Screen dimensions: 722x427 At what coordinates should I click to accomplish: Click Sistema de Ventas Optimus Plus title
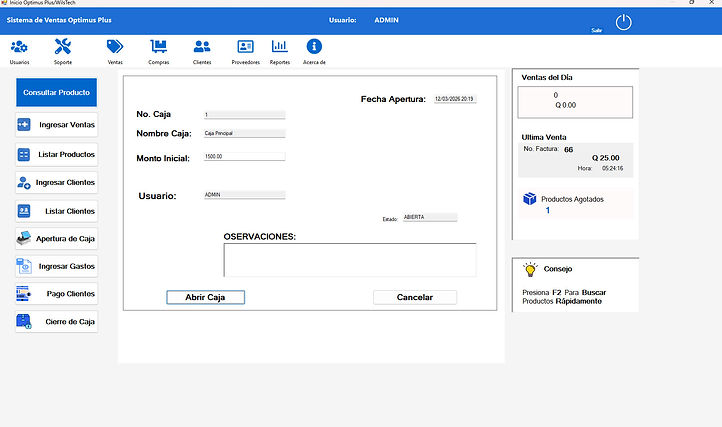tap(59, 20)
